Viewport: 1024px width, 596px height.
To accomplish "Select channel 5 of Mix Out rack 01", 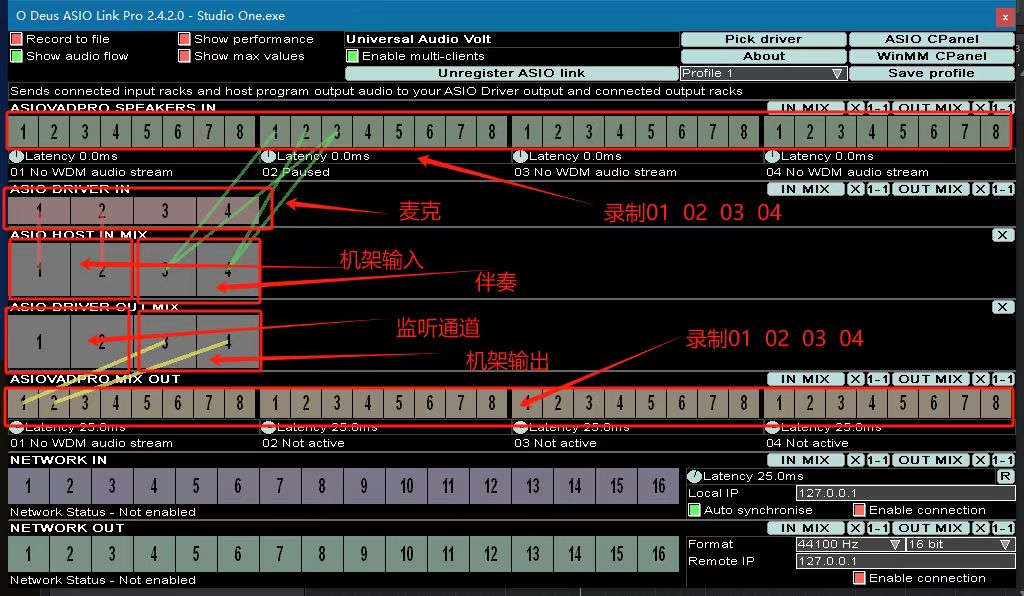I will pyautogui.click(x=147, y=403).
